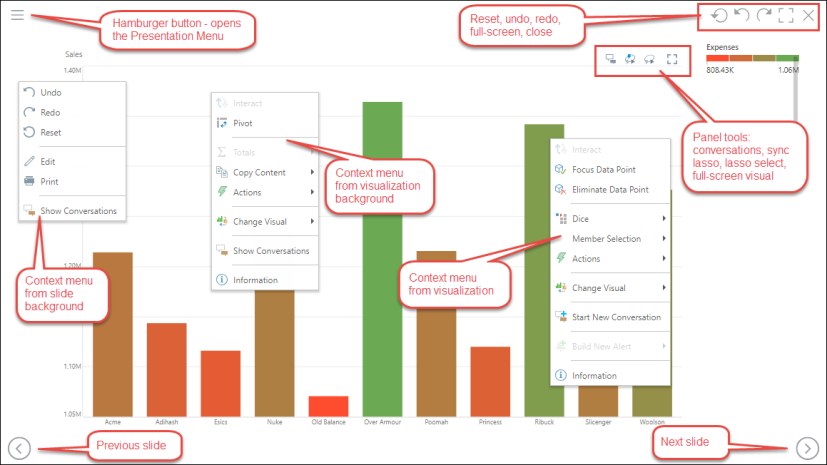The image size is (827, 465).
Task: Activate the lasso select panel tool
Action: pos(650,59)
